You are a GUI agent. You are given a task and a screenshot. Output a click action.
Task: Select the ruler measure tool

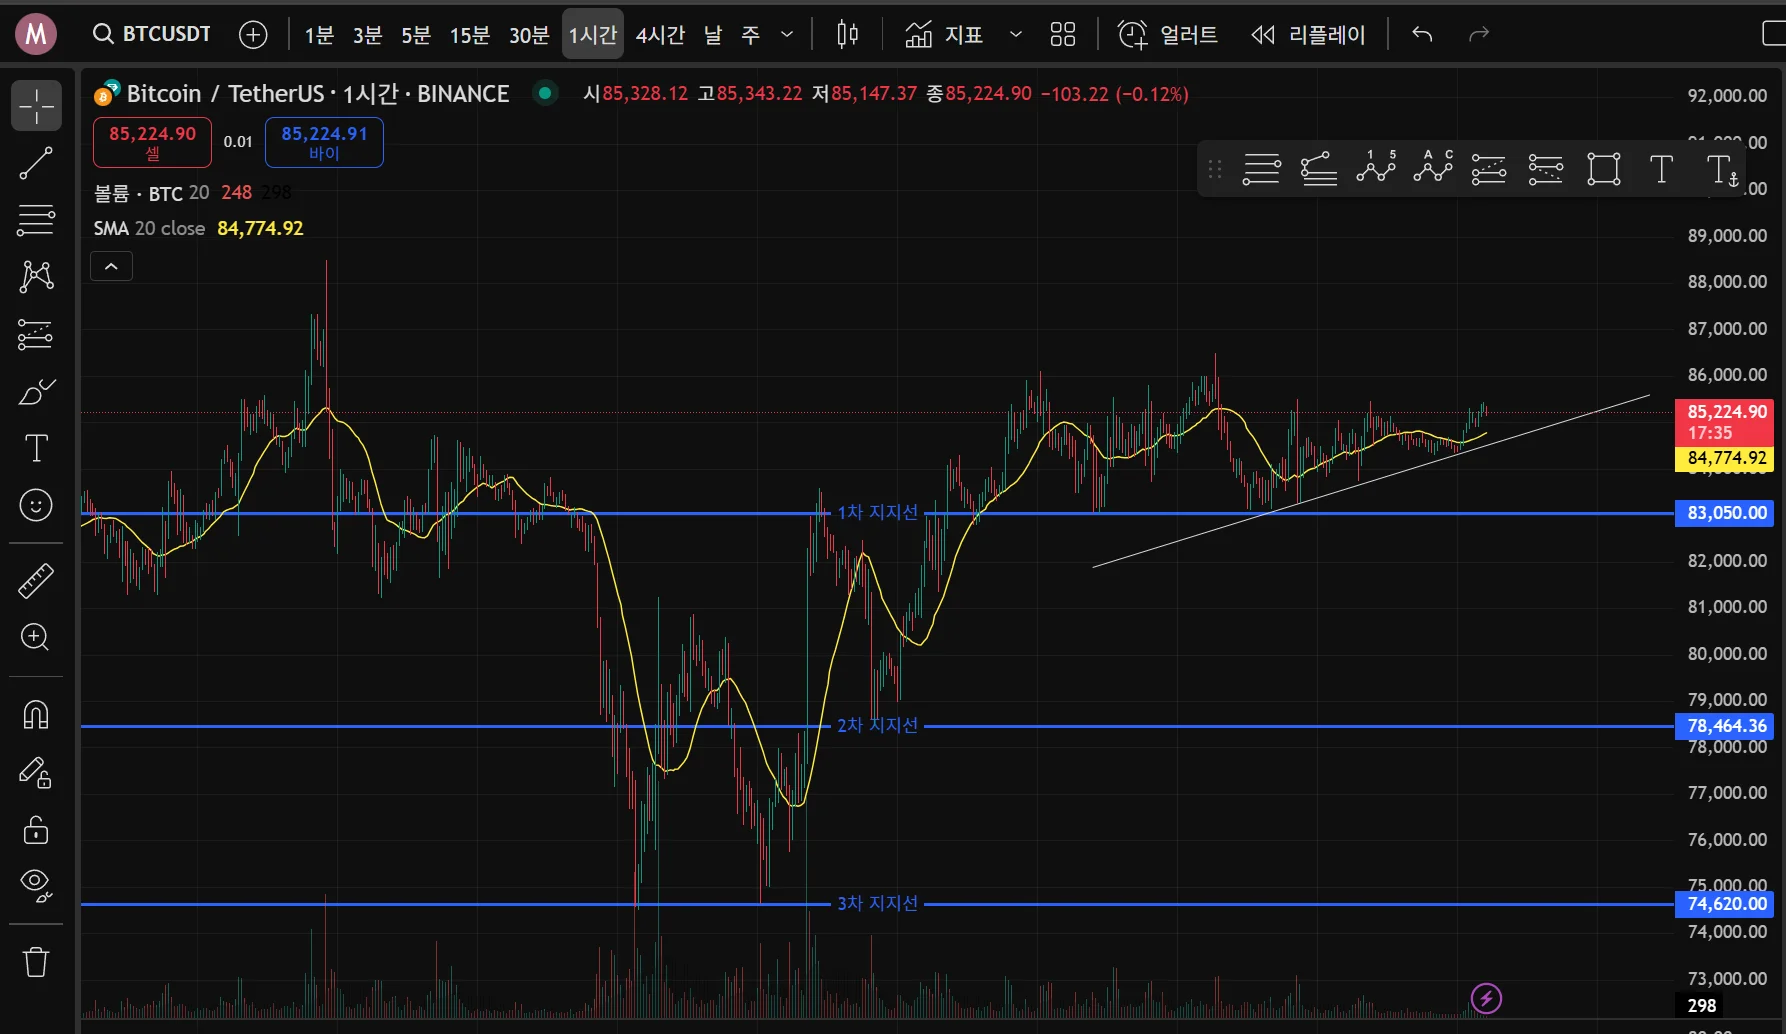click(36, 580)
